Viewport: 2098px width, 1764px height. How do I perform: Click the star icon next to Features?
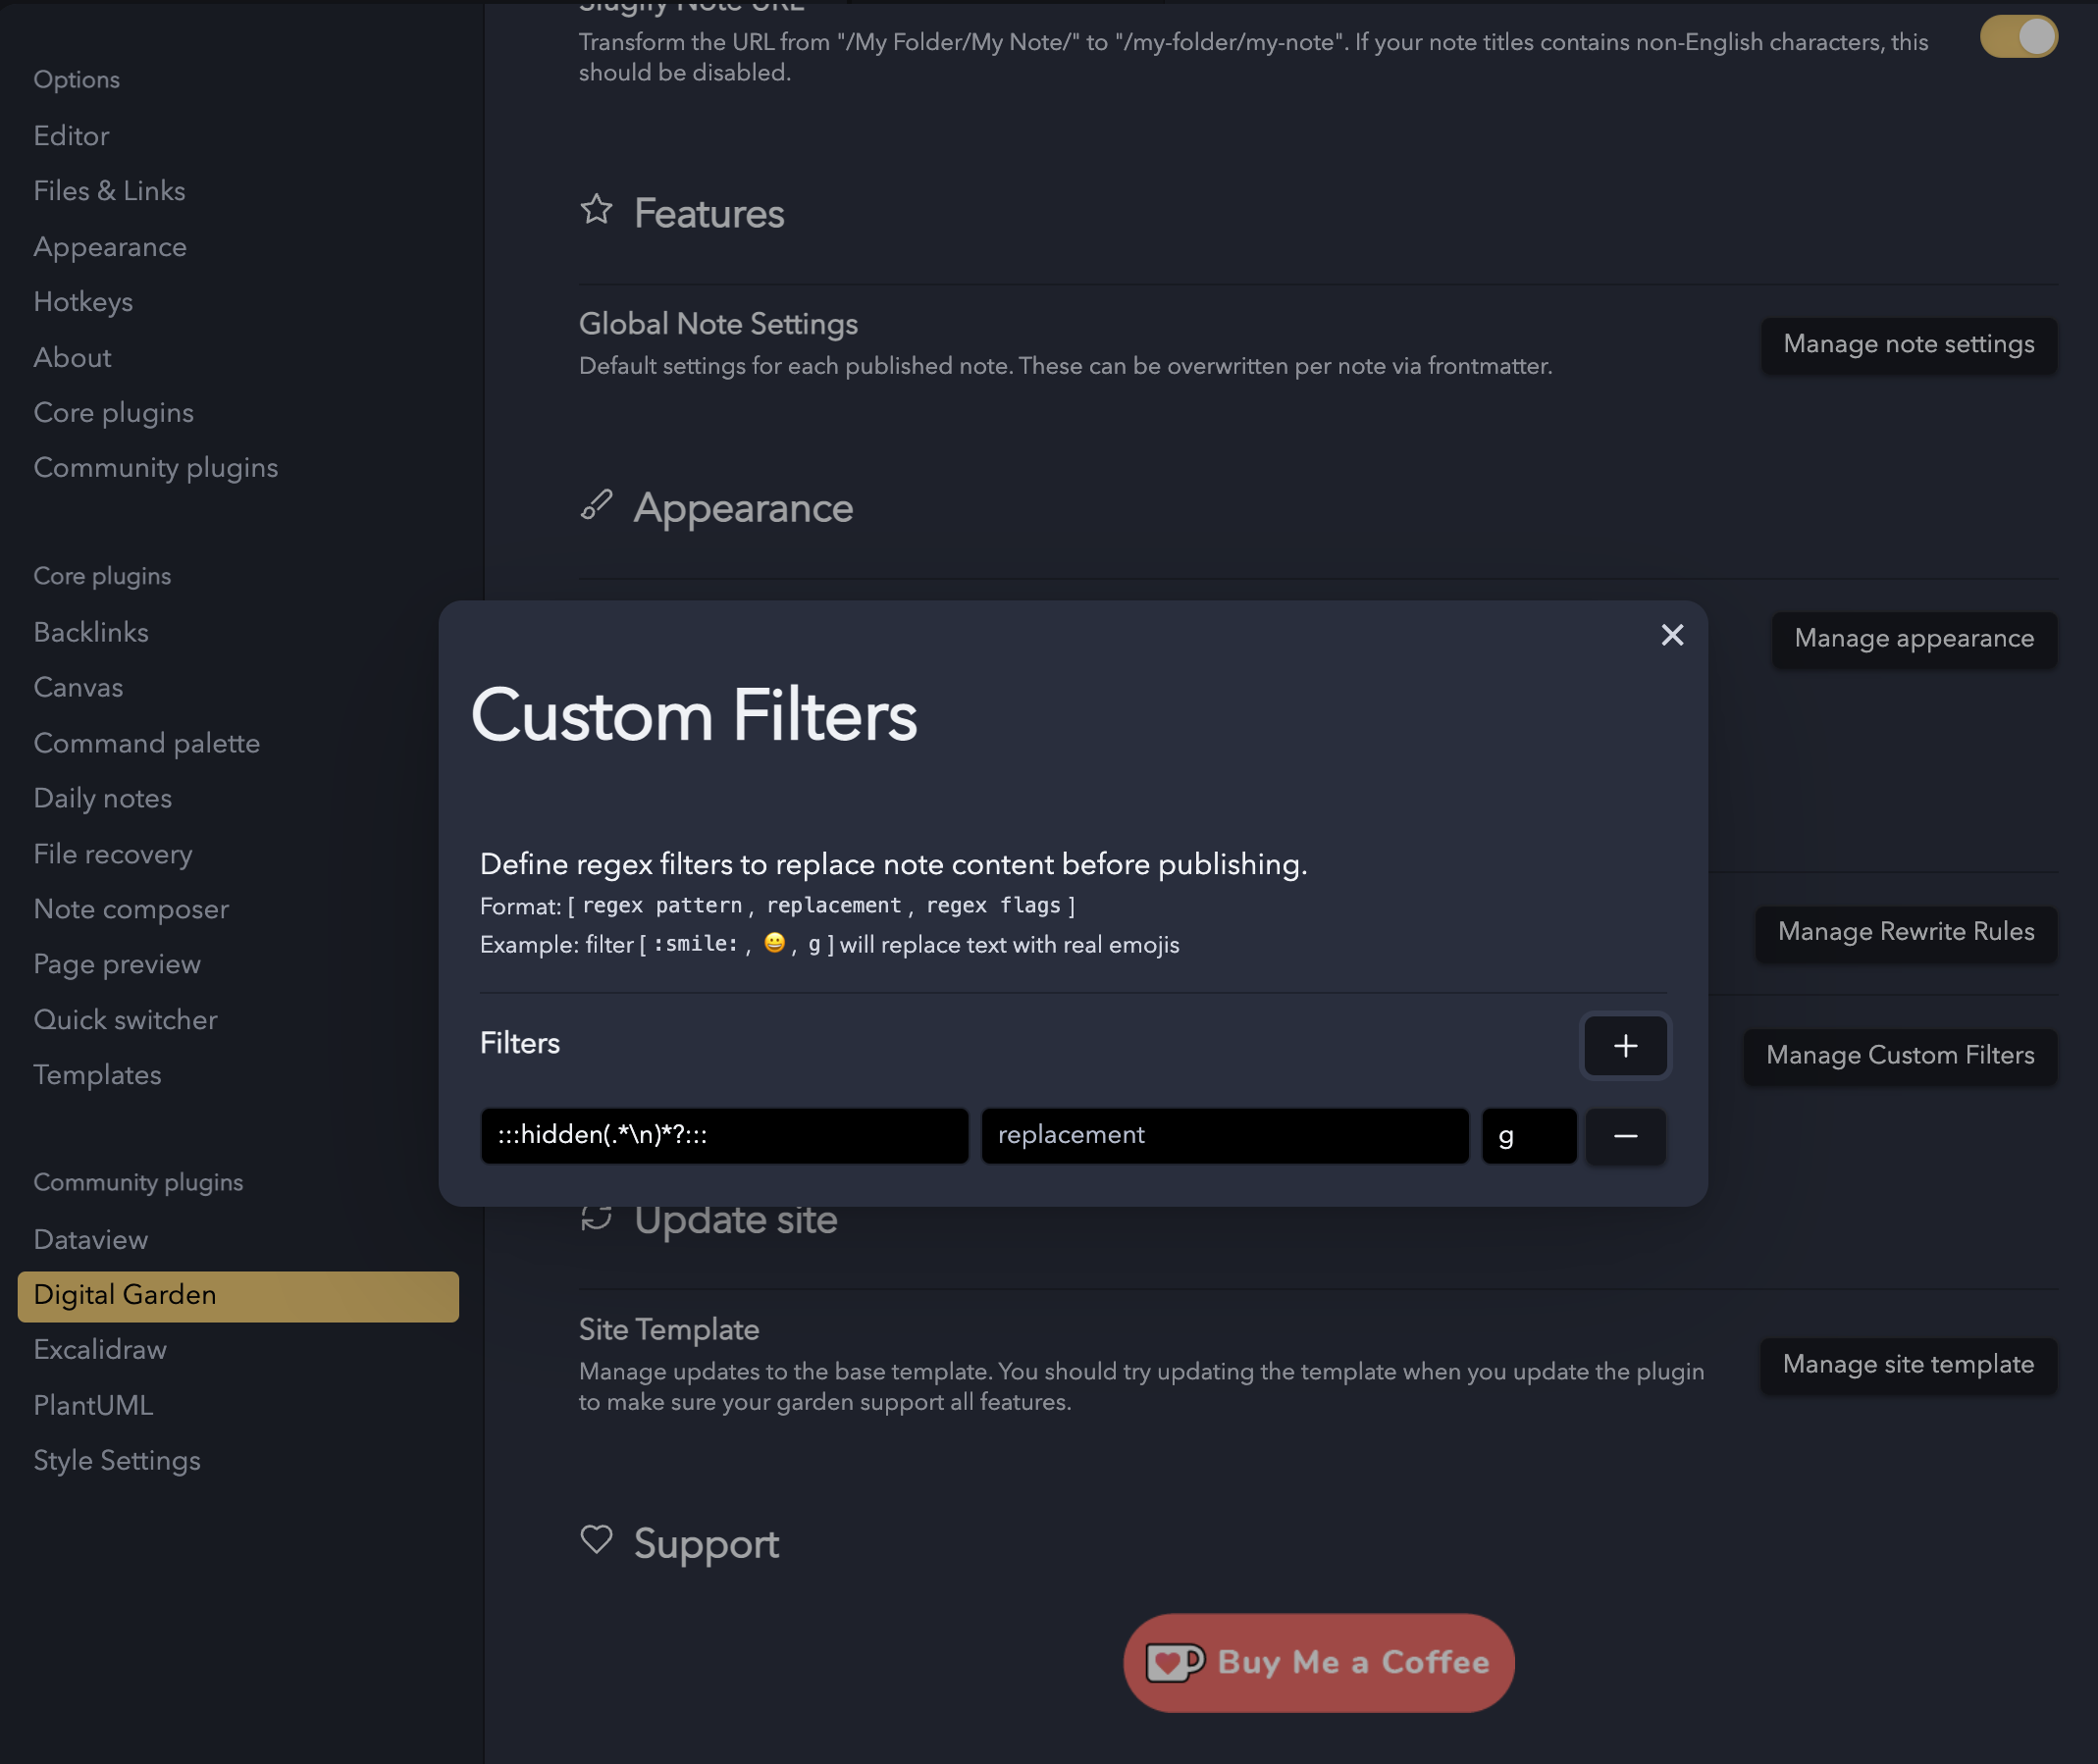pos(597,208)
